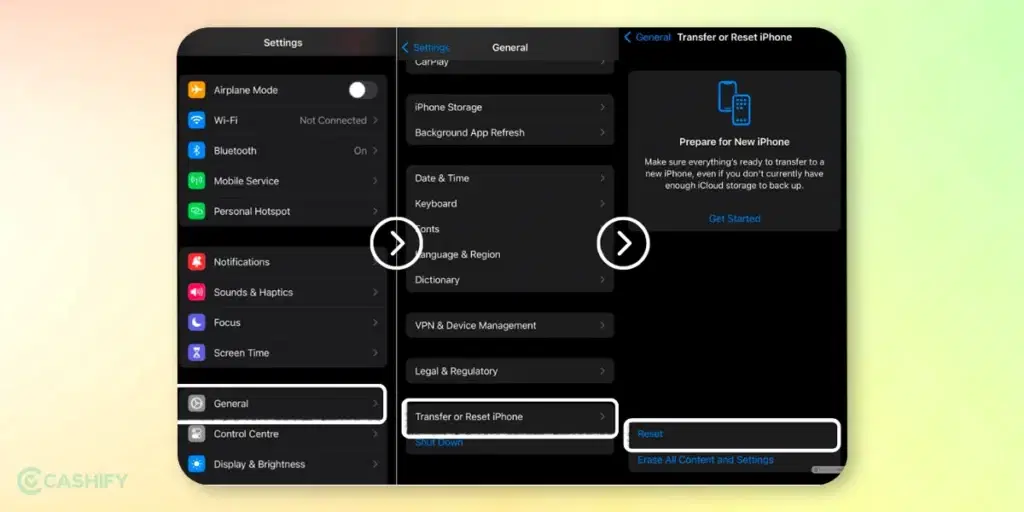Screen dimensions: 1024x512
Task: Tap the Focus moon icon
Action: pos(197,323)
